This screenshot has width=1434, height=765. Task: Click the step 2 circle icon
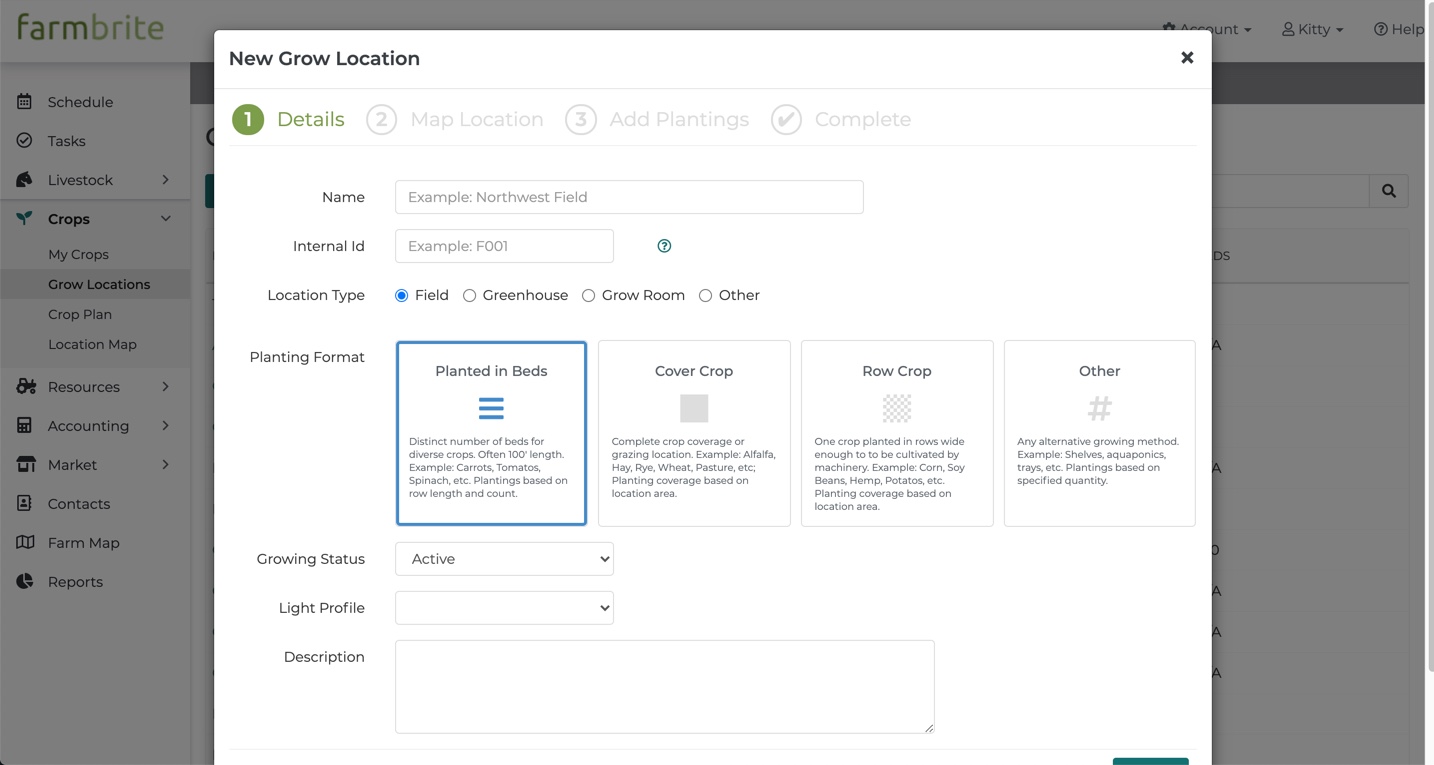tap(381, 120)
